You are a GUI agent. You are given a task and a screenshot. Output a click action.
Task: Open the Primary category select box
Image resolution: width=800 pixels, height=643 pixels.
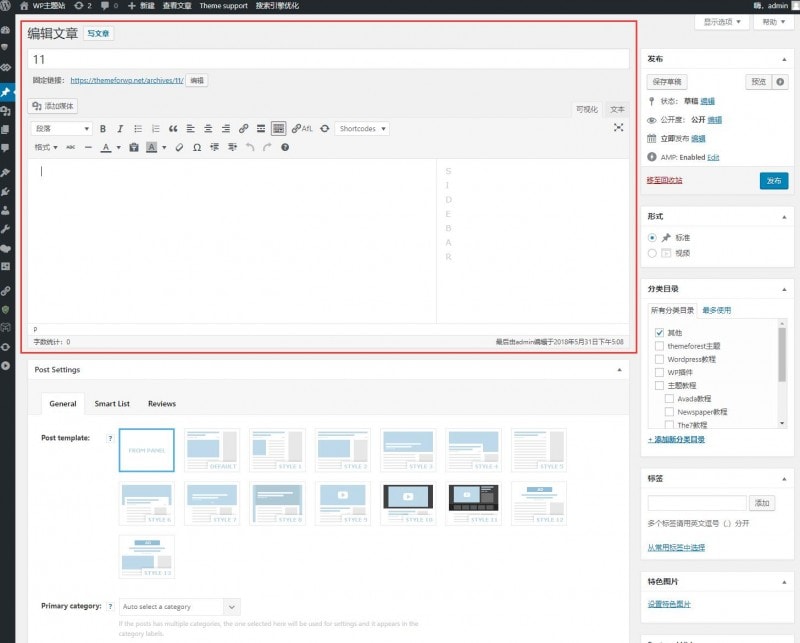click(x=179, y=607)
